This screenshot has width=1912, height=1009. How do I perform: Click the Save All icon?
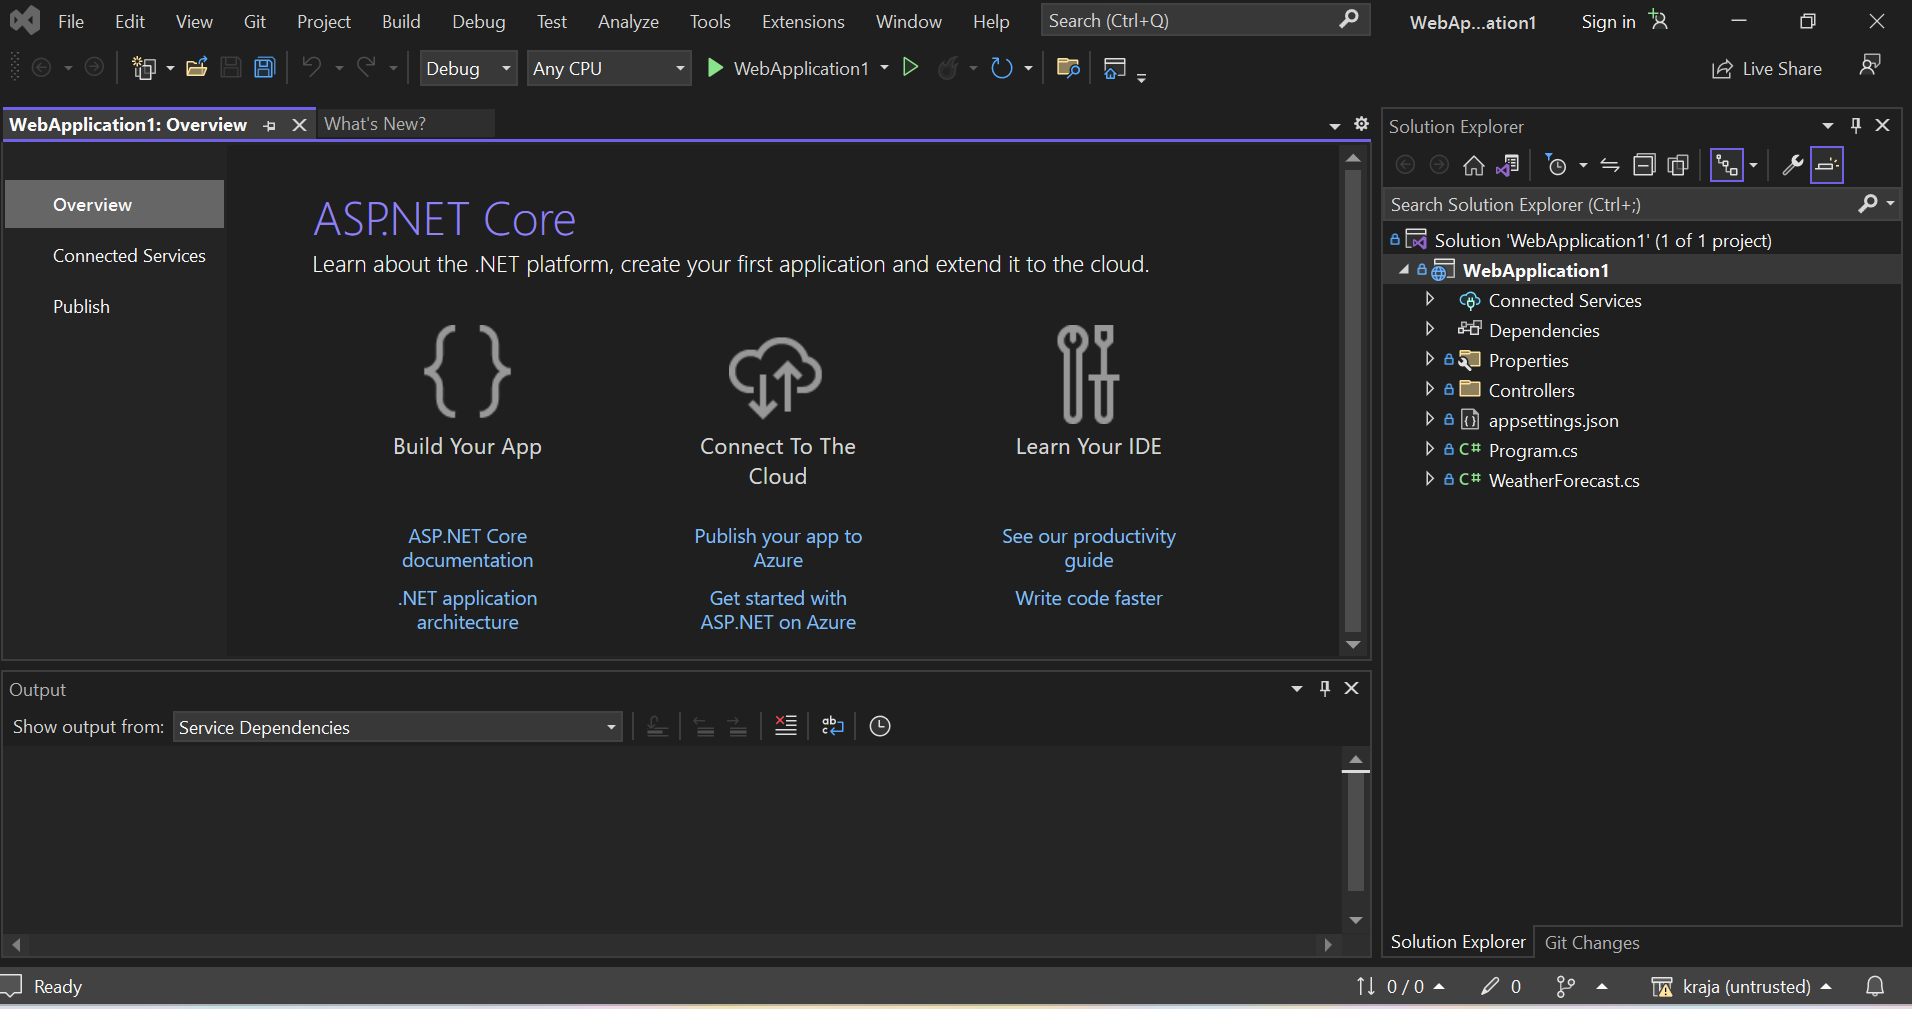[x=264, y=68]
